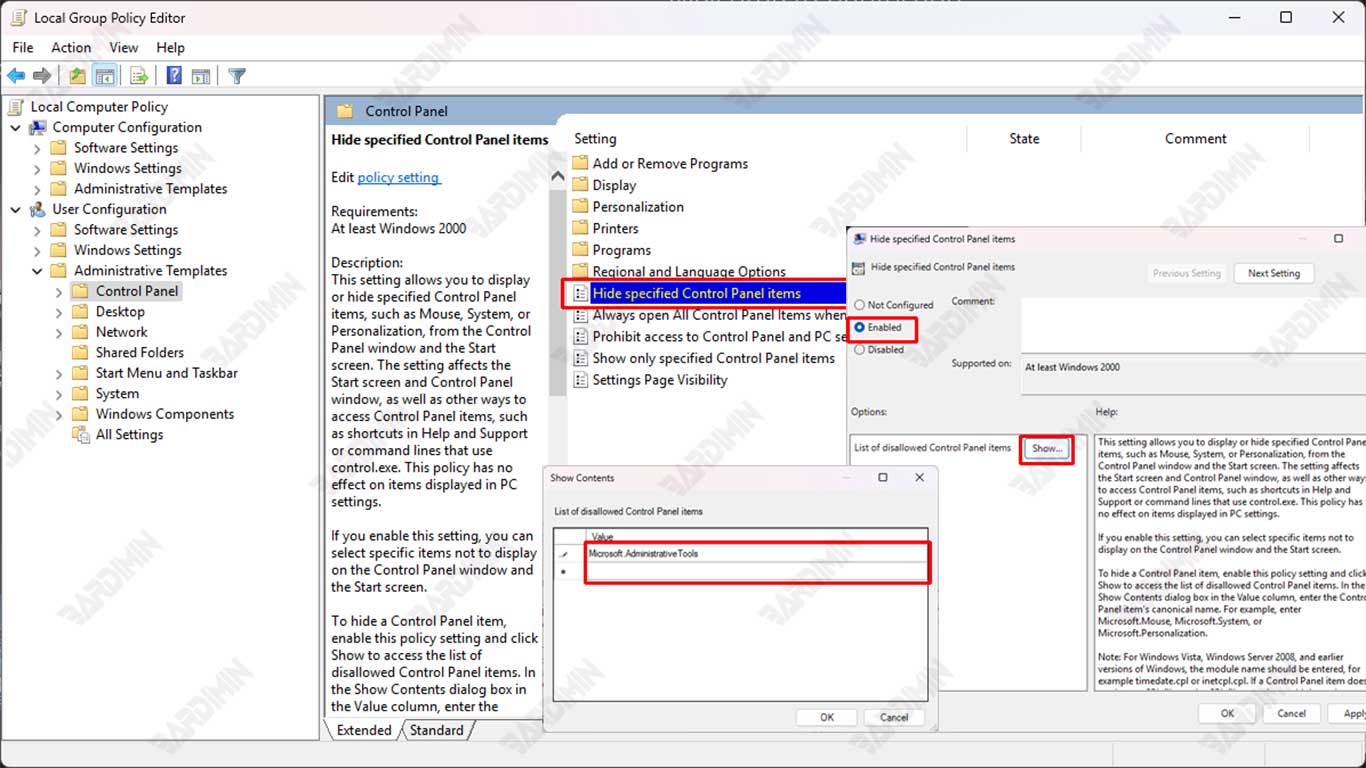Select the Hide specified Control Panel items row
The width and height of the screenshot is (1366, 768).
pos(708,293)
